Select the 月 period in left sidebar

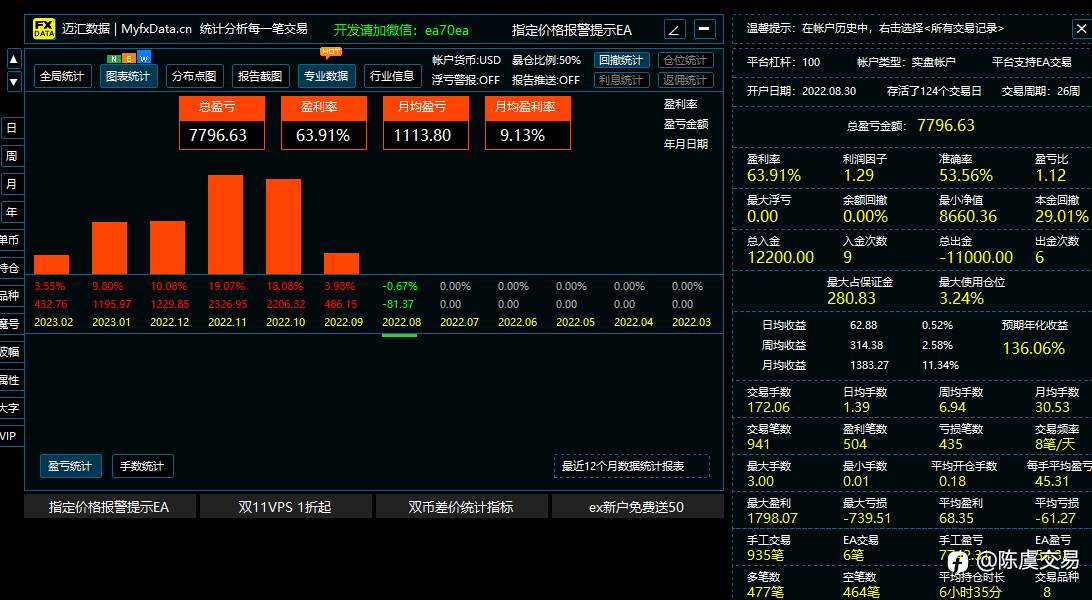pyautogui.click(x=11, y=184)
